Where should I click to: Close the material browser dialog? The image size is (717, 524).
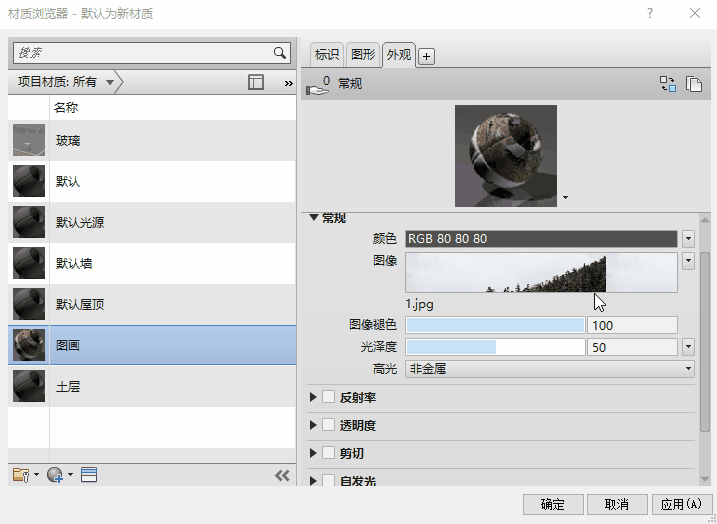(x=695, y=13)
